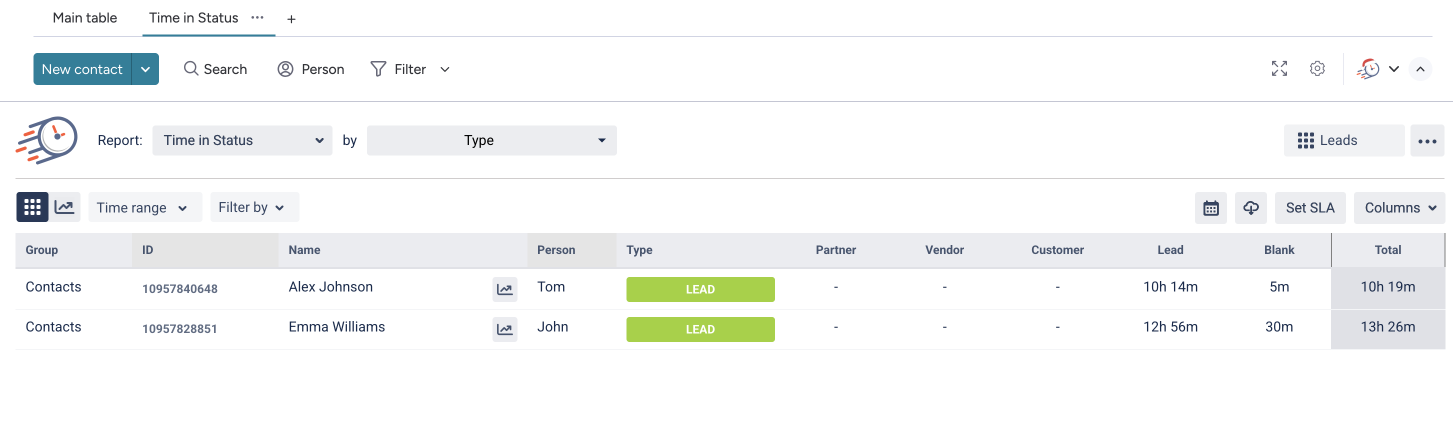
Task: Click the New contact button
Action: [x=82, y=69]
